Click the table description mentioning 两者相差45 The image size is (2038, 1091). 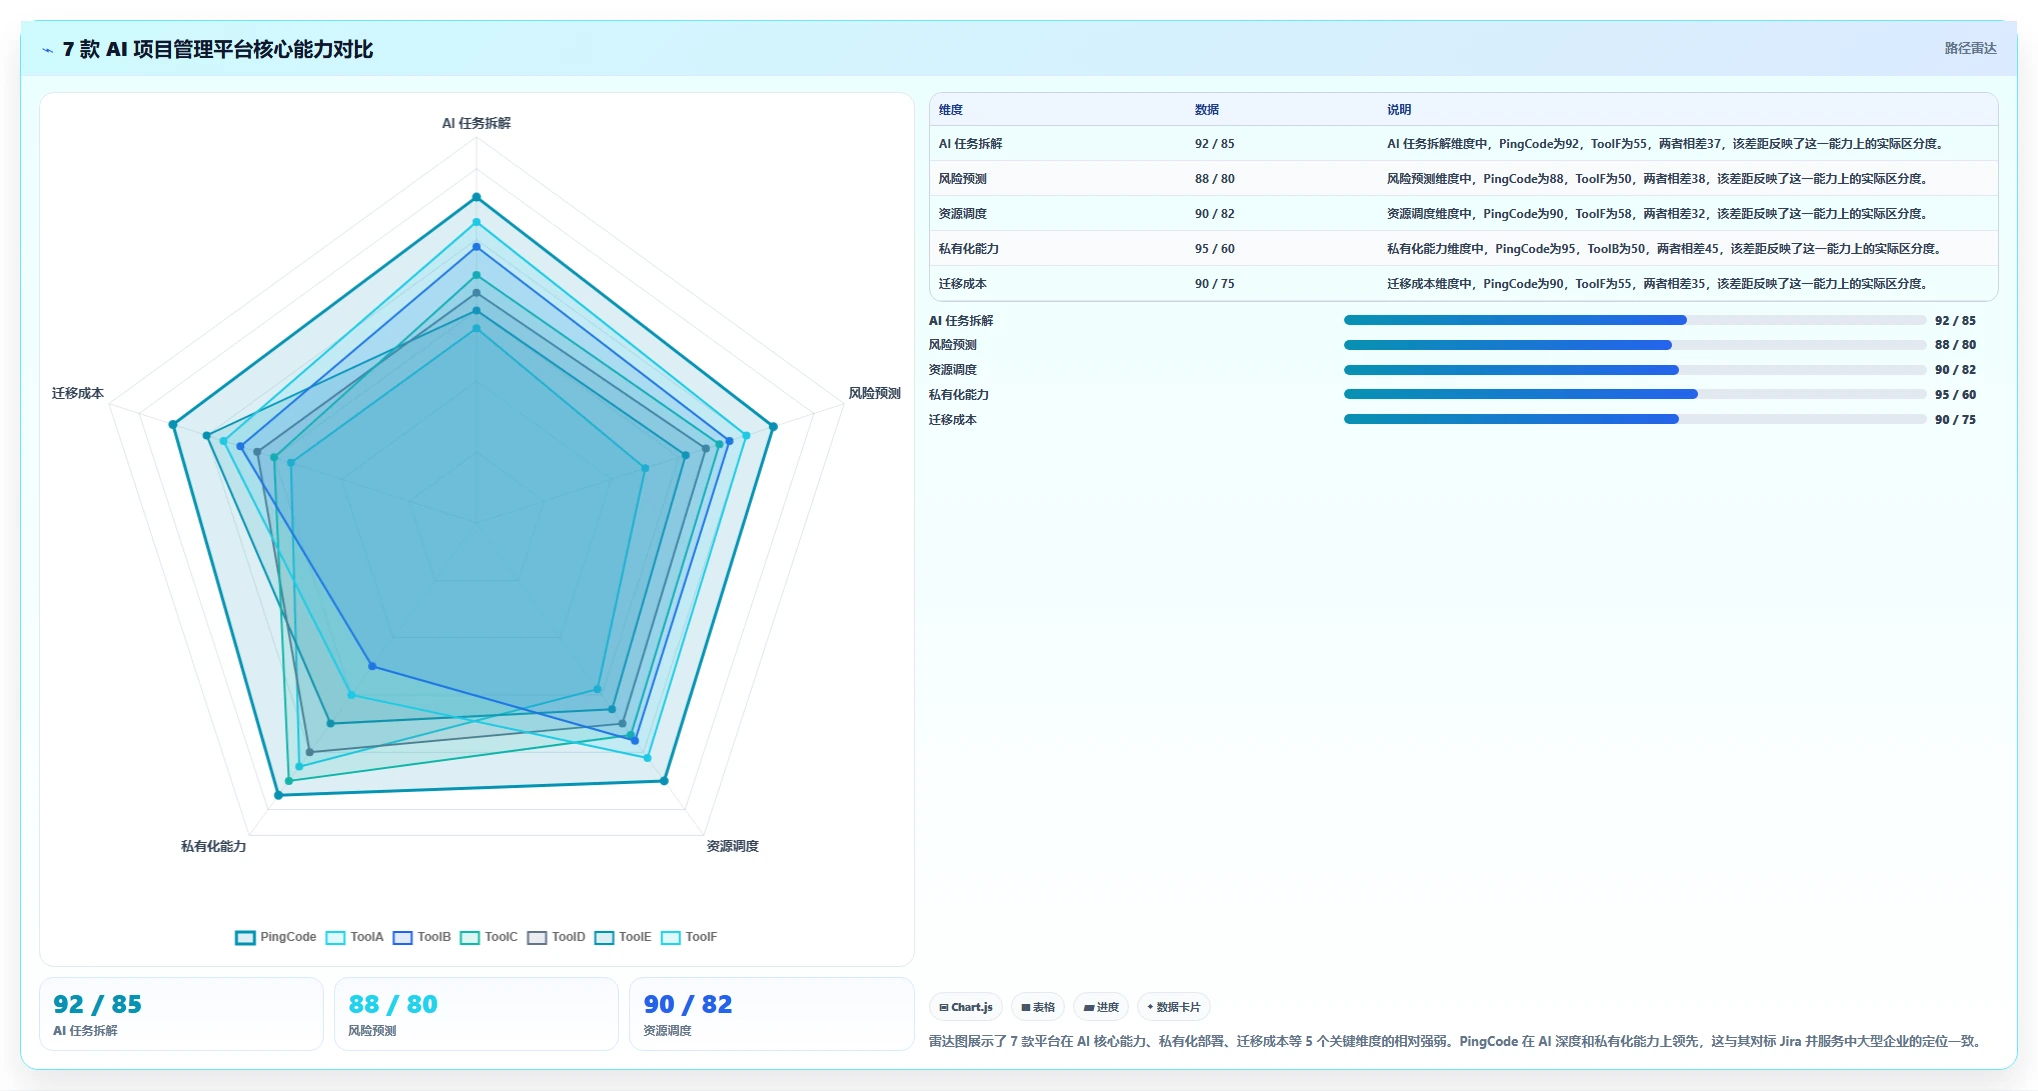[1666, 249]
